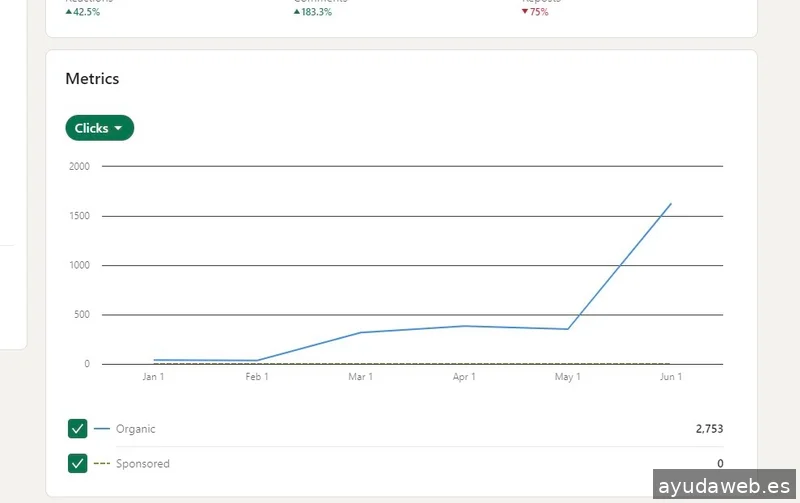Uncheck the Sponsored checkbox

(x=78, y=463)
